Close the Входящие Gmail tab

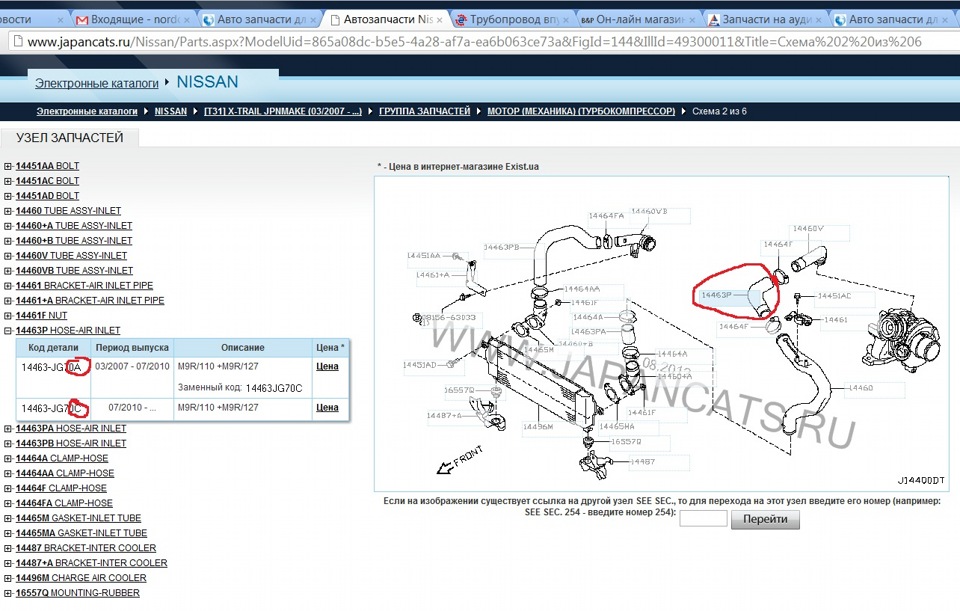point(187,20)
